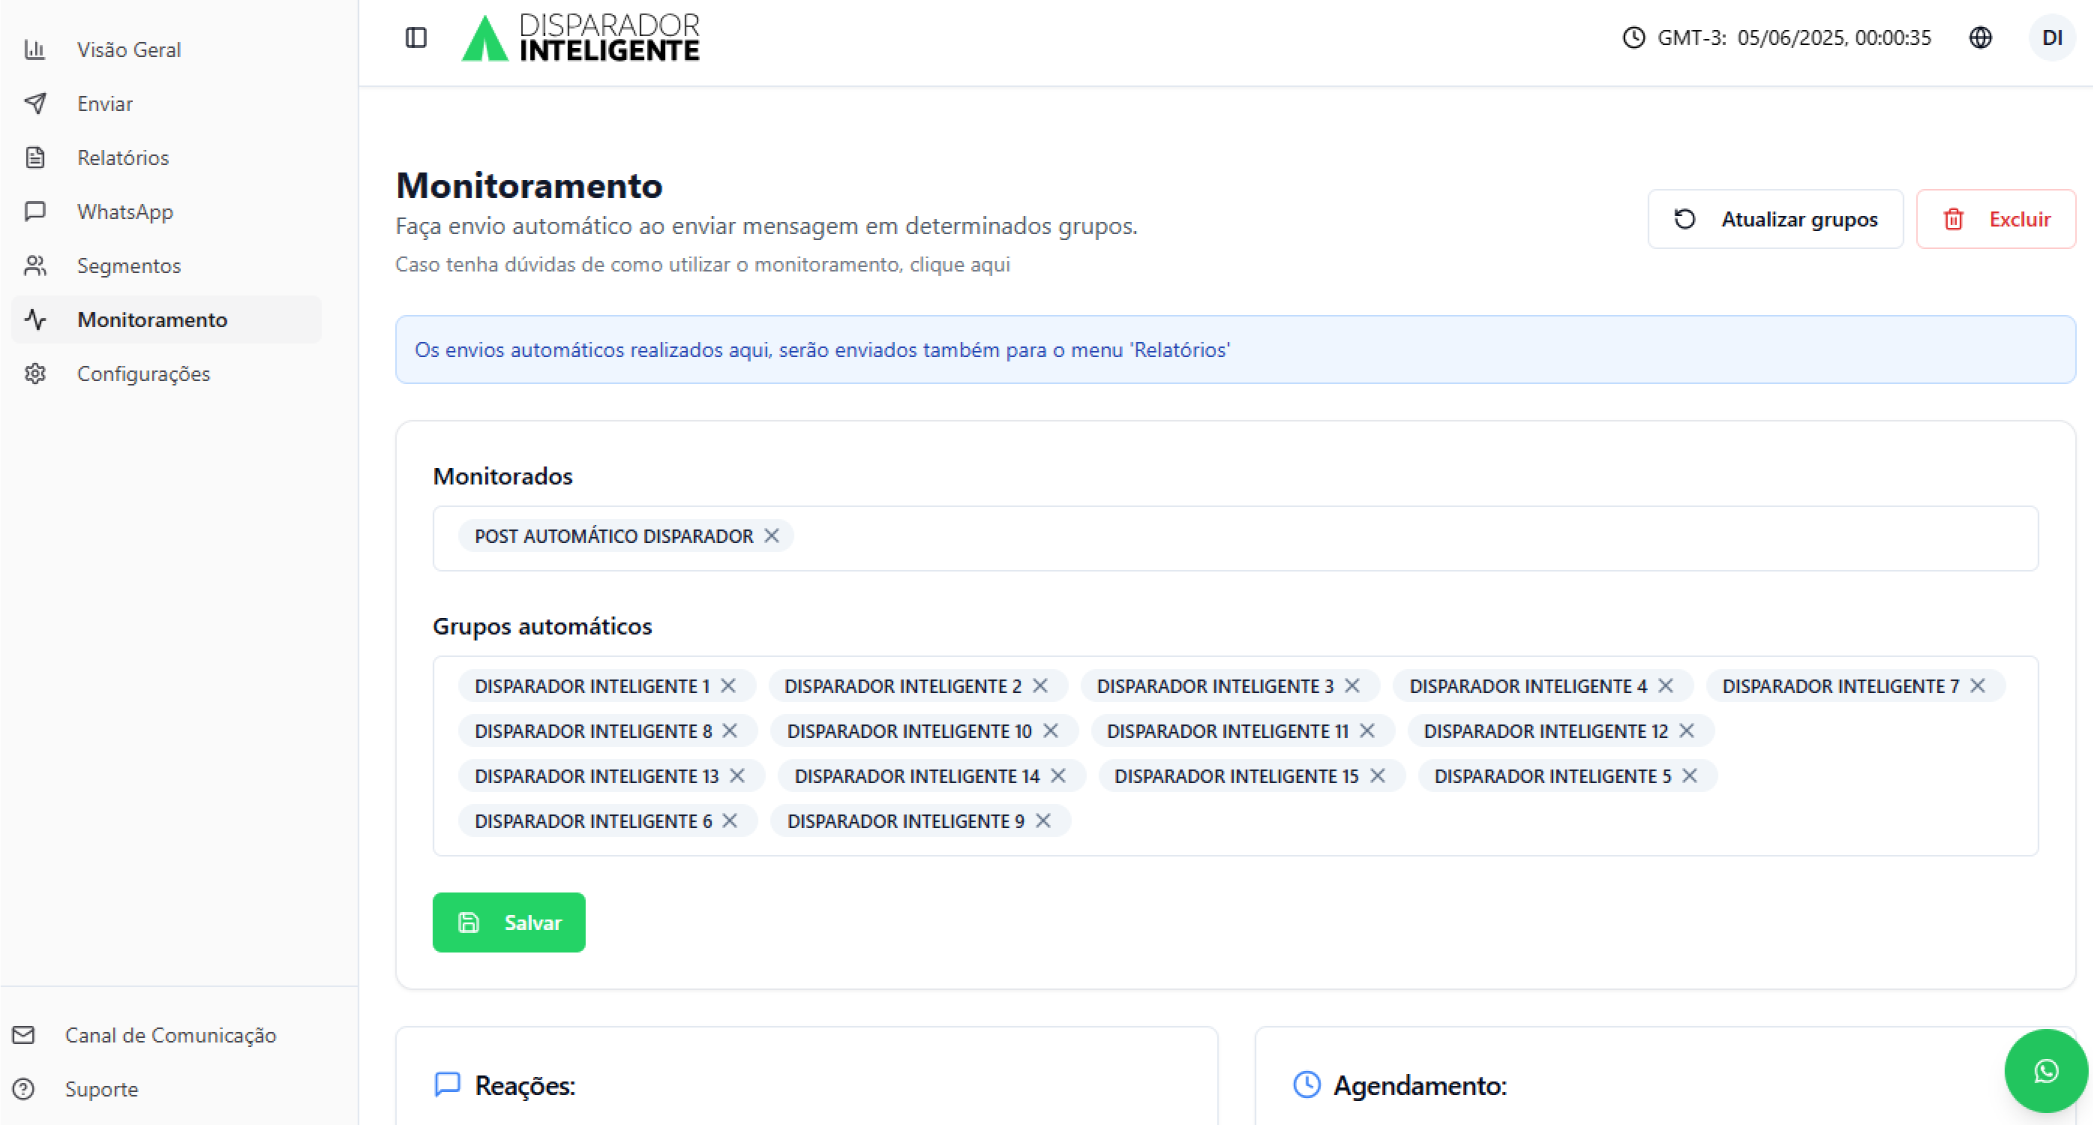Image resolution: width=2093 pixels, height=1125 pixels.
Task: Remove POST AUTOMÁTICO DISPARADOR tag
Action: click(x=772, y=536)
